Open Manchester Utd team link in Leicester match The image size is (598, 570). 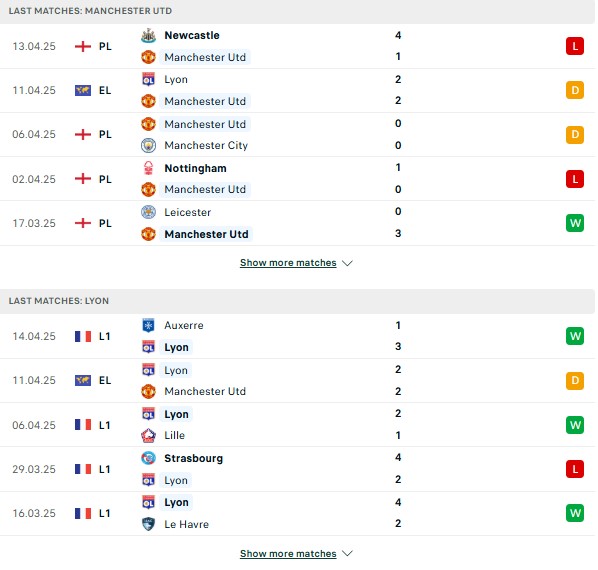pyautogui.click(x=206, y=234)
